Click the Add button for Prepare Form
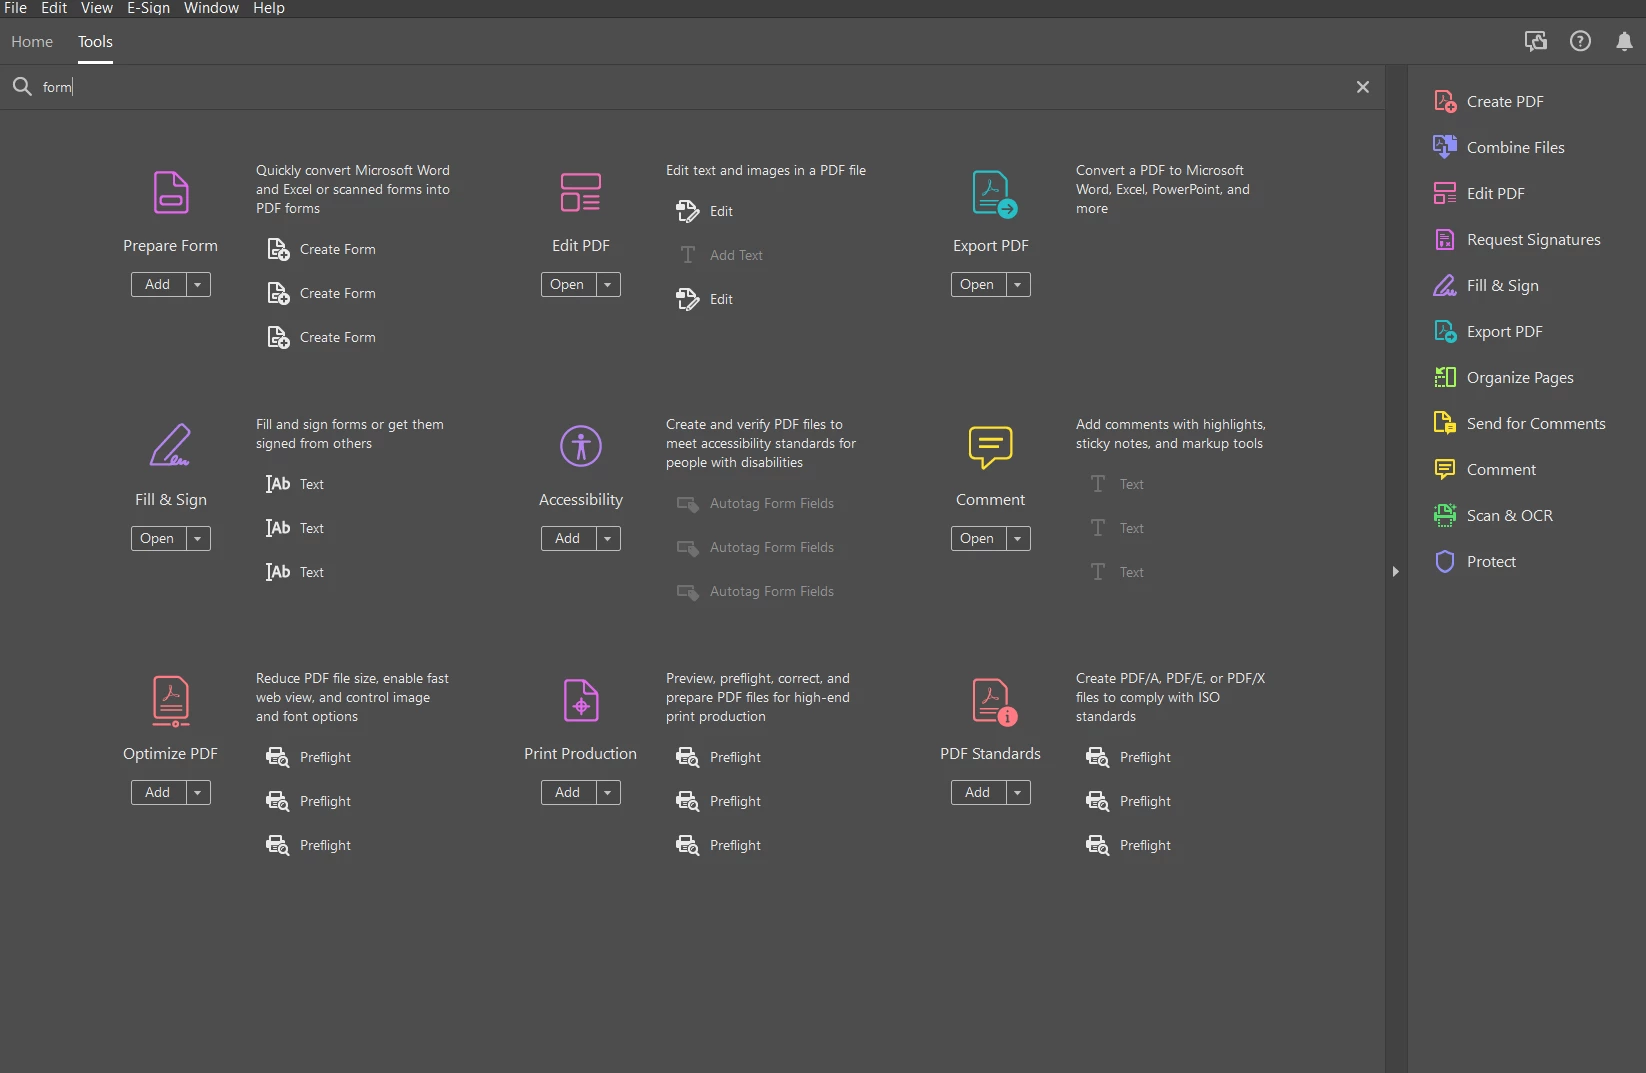This screenshot has width=1646, height=1073. tap(158, 285)
